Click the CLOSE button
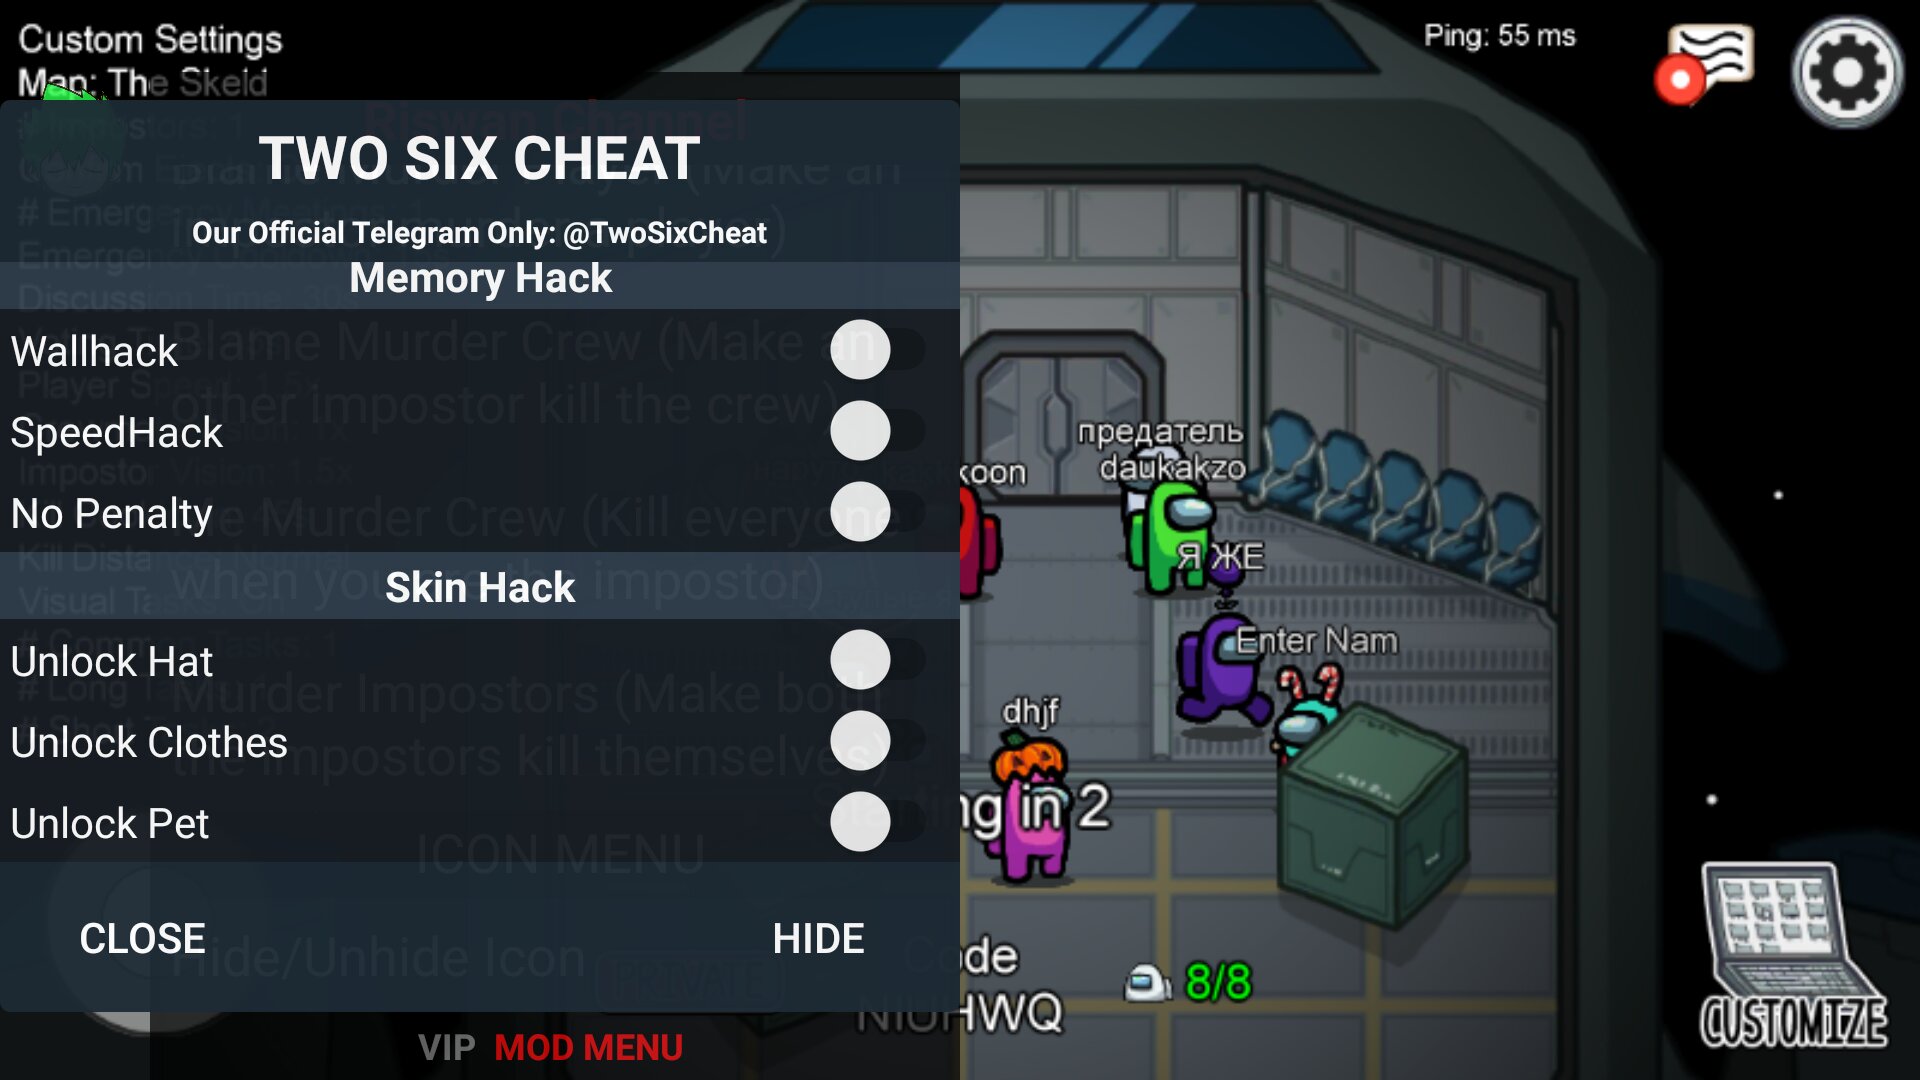The width and height of the screenshot is (1920, 1080). coord(141,938)
